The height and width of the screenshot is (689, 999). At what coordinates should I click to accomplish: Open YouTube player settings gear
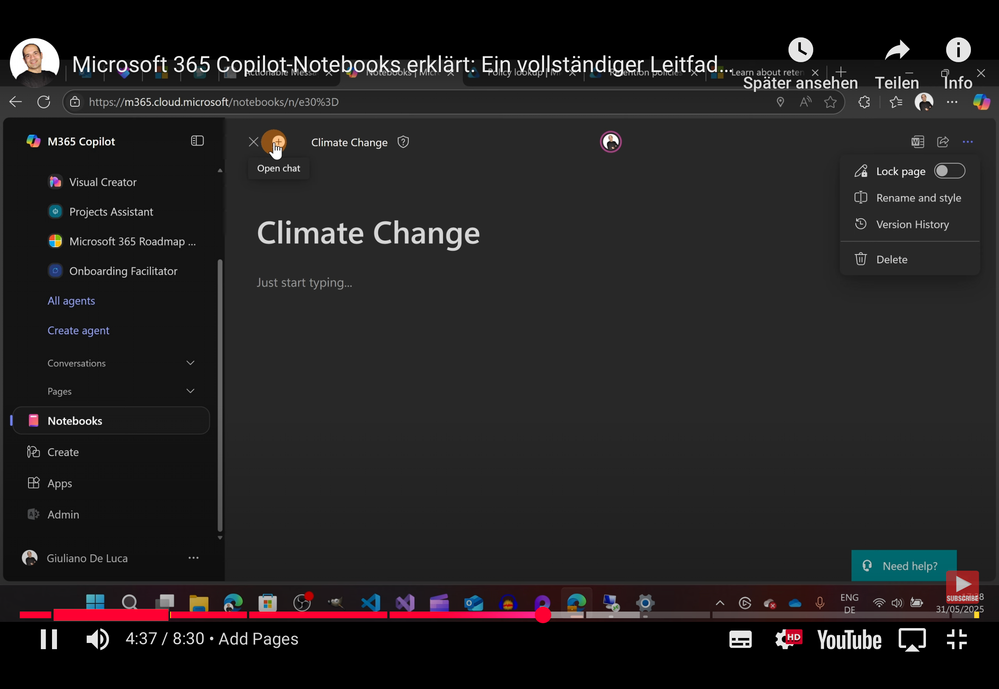pos(787,639)
